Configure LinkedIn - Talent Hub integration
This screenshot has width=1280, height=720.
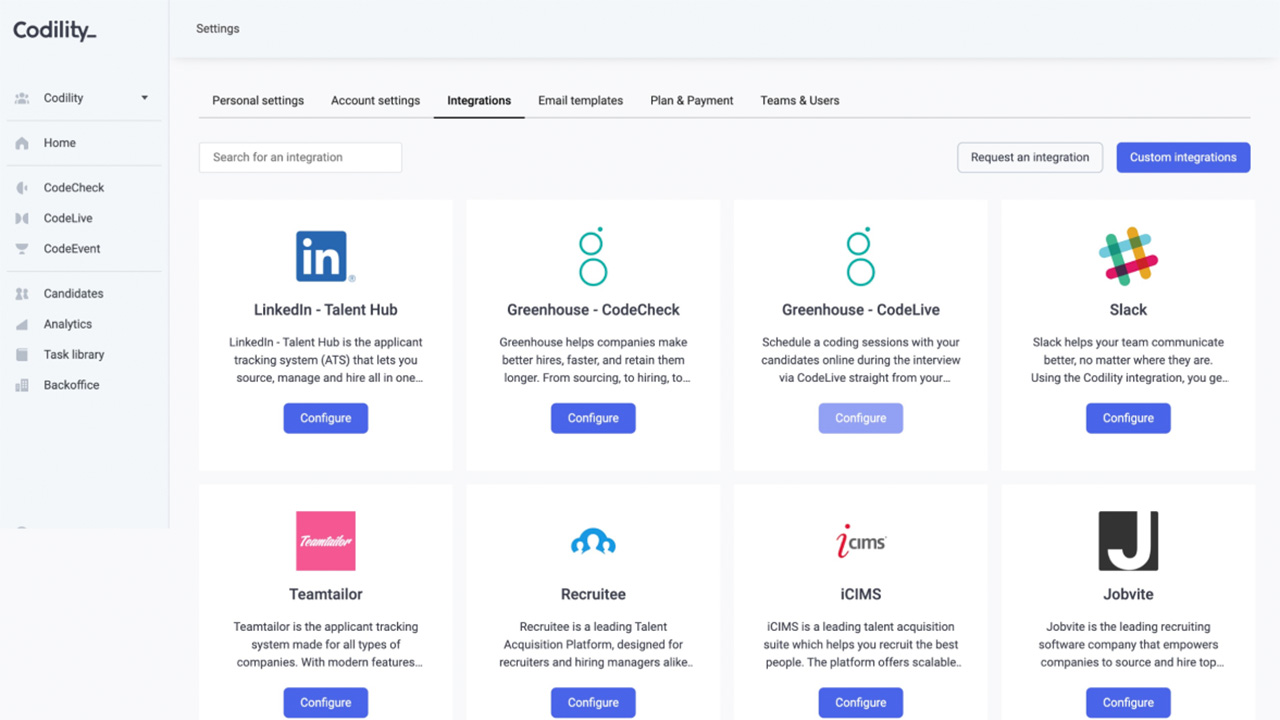point(326,418)
